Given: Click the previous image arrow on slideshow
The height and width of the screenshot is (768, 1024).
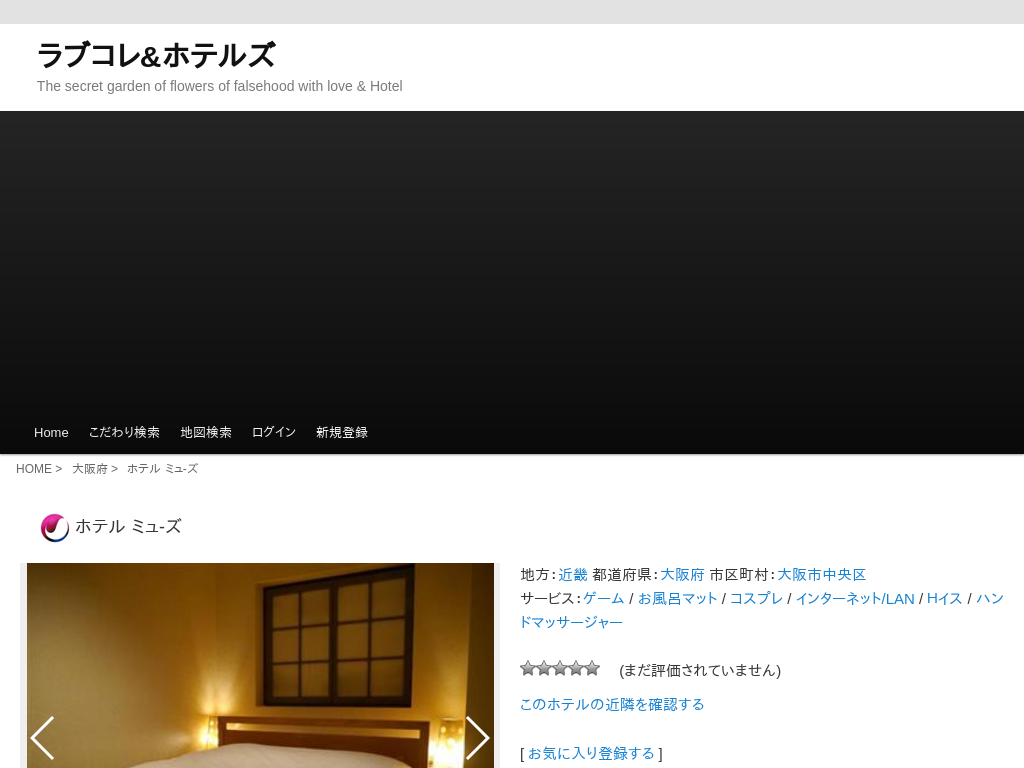Looking at the screenshot, I should click(42, 738).
